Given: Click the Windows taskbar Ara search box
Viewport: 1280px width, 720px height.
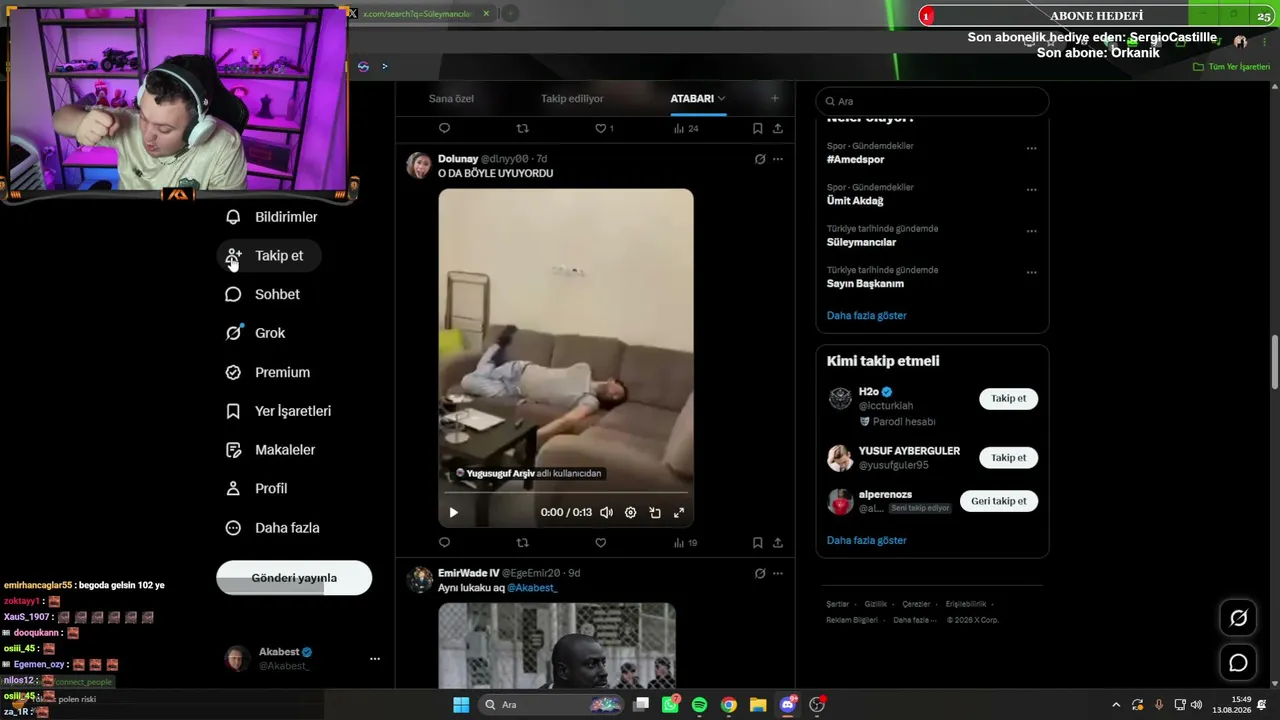Looking at the screenshot, I should [551, 705].
